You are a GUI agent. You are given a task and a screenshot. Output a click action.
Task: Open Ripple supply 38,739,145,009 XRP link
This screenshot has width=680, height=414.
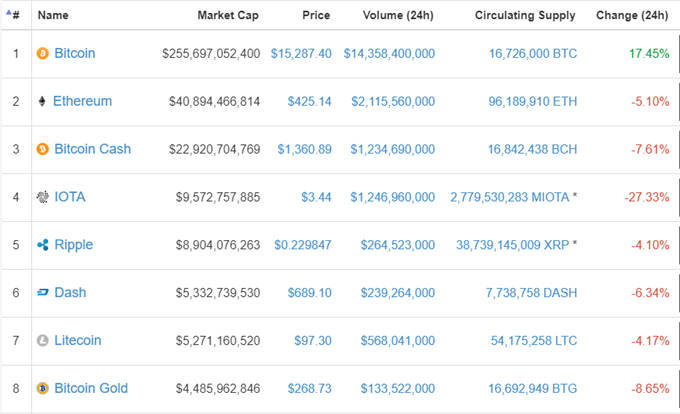[x=512, y=245]
